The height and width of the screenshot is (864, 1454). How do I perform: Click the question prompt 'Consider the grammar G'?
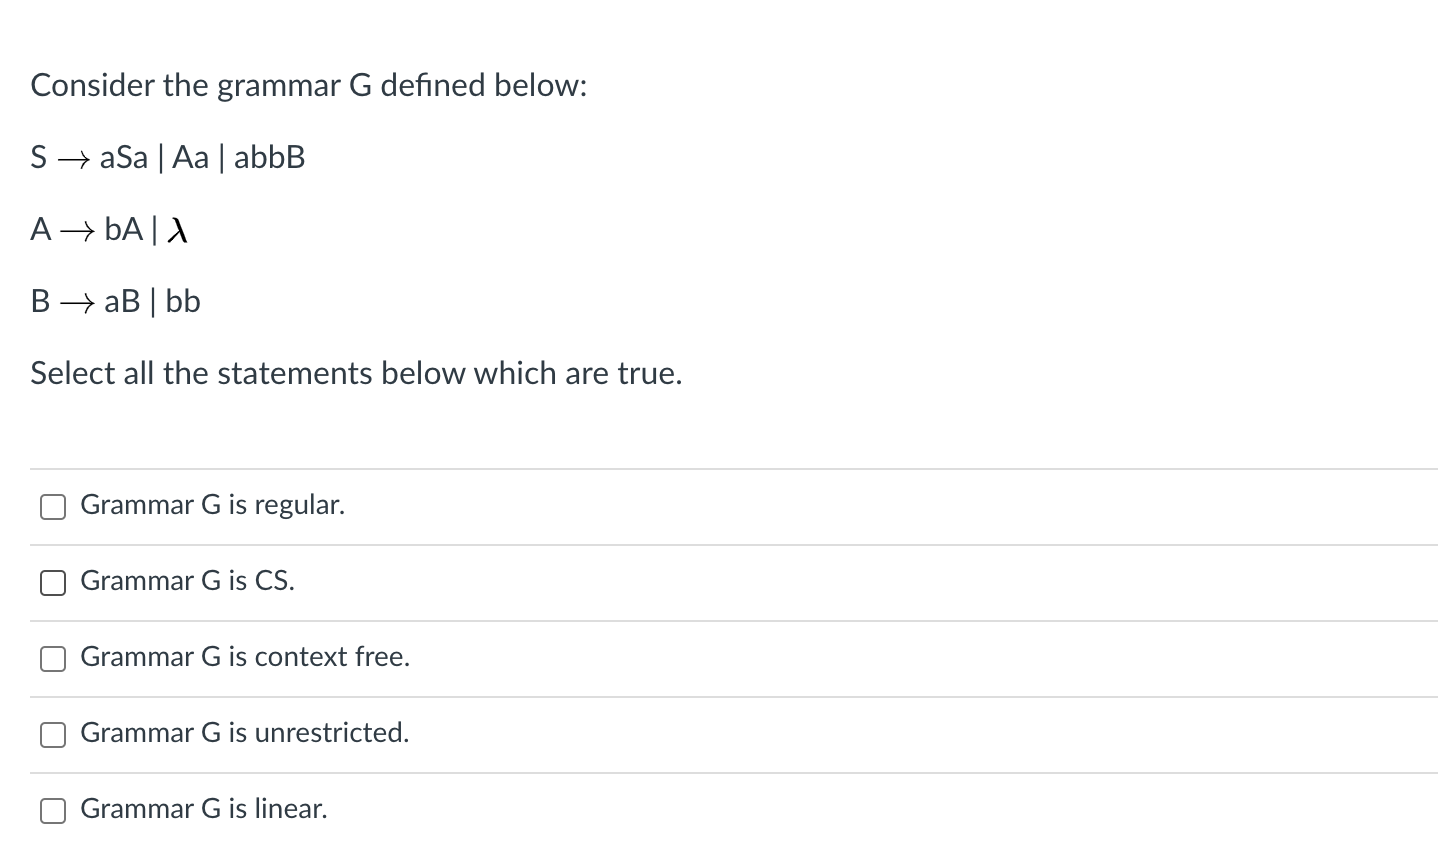(x=308, y=86)
